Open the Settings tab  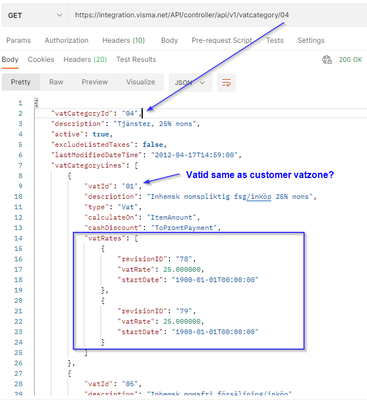[311, 40]
